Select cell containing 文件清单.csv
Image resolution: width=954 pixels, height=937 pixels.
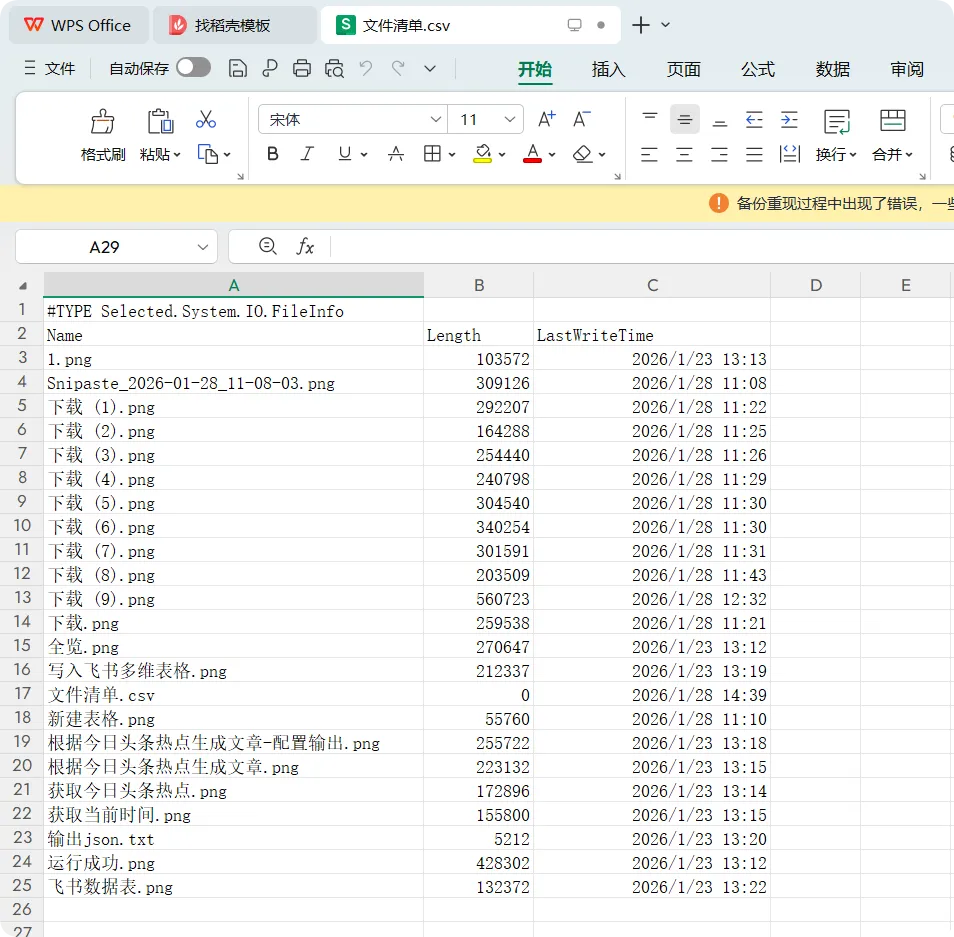(234, 695)
